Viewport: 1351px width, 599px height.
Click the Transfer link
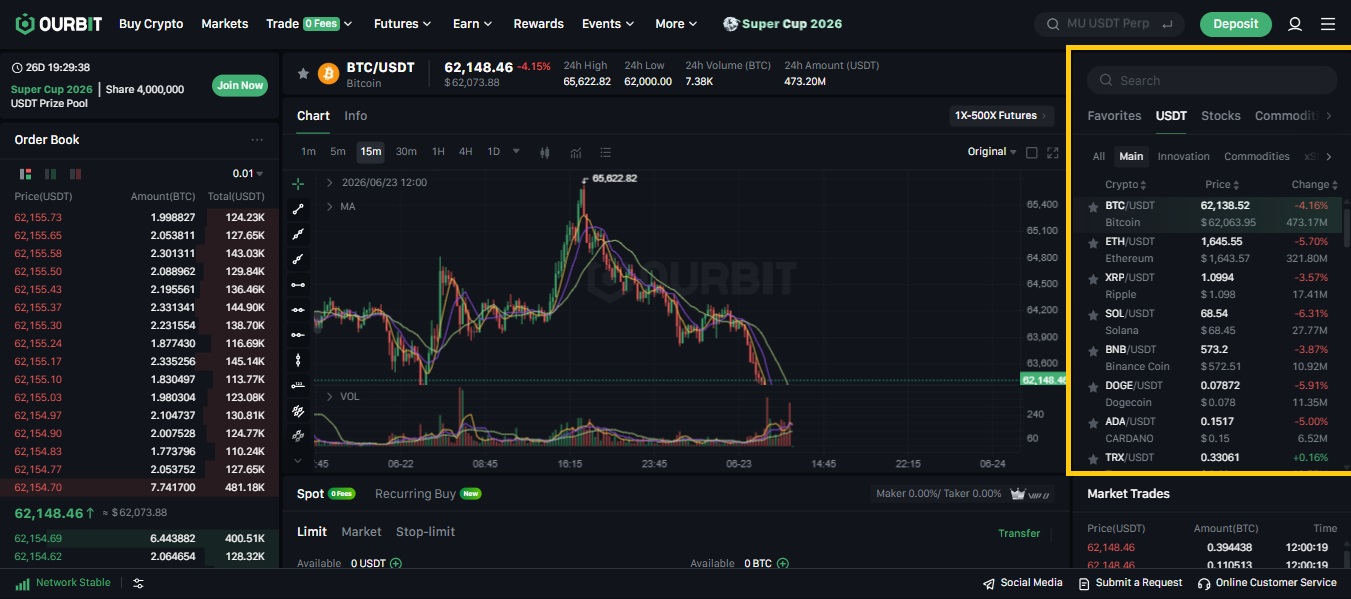(1019, 534)
